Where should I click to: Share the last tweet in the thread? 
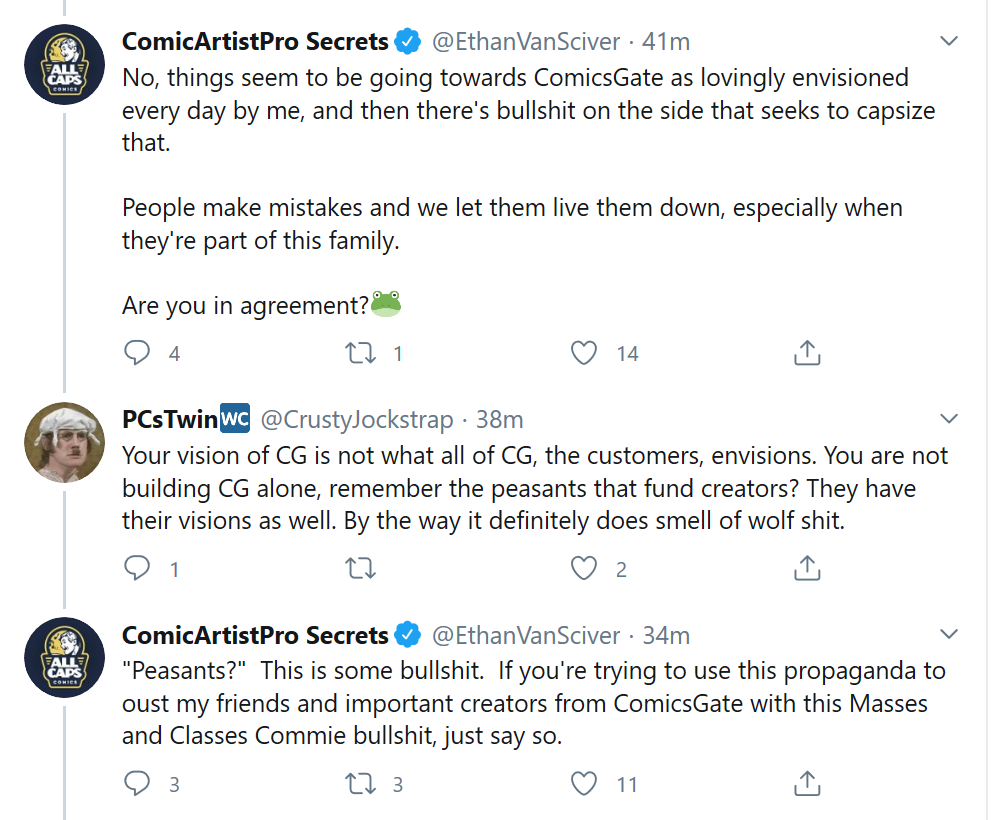[807, 783]
